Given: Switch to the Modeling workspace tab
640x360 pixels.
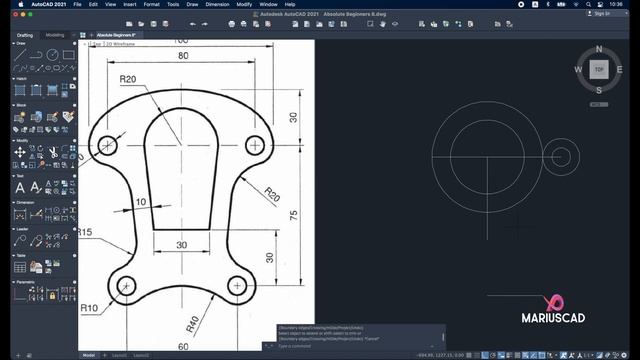Looking at the screenshot, I should point(55,35).
